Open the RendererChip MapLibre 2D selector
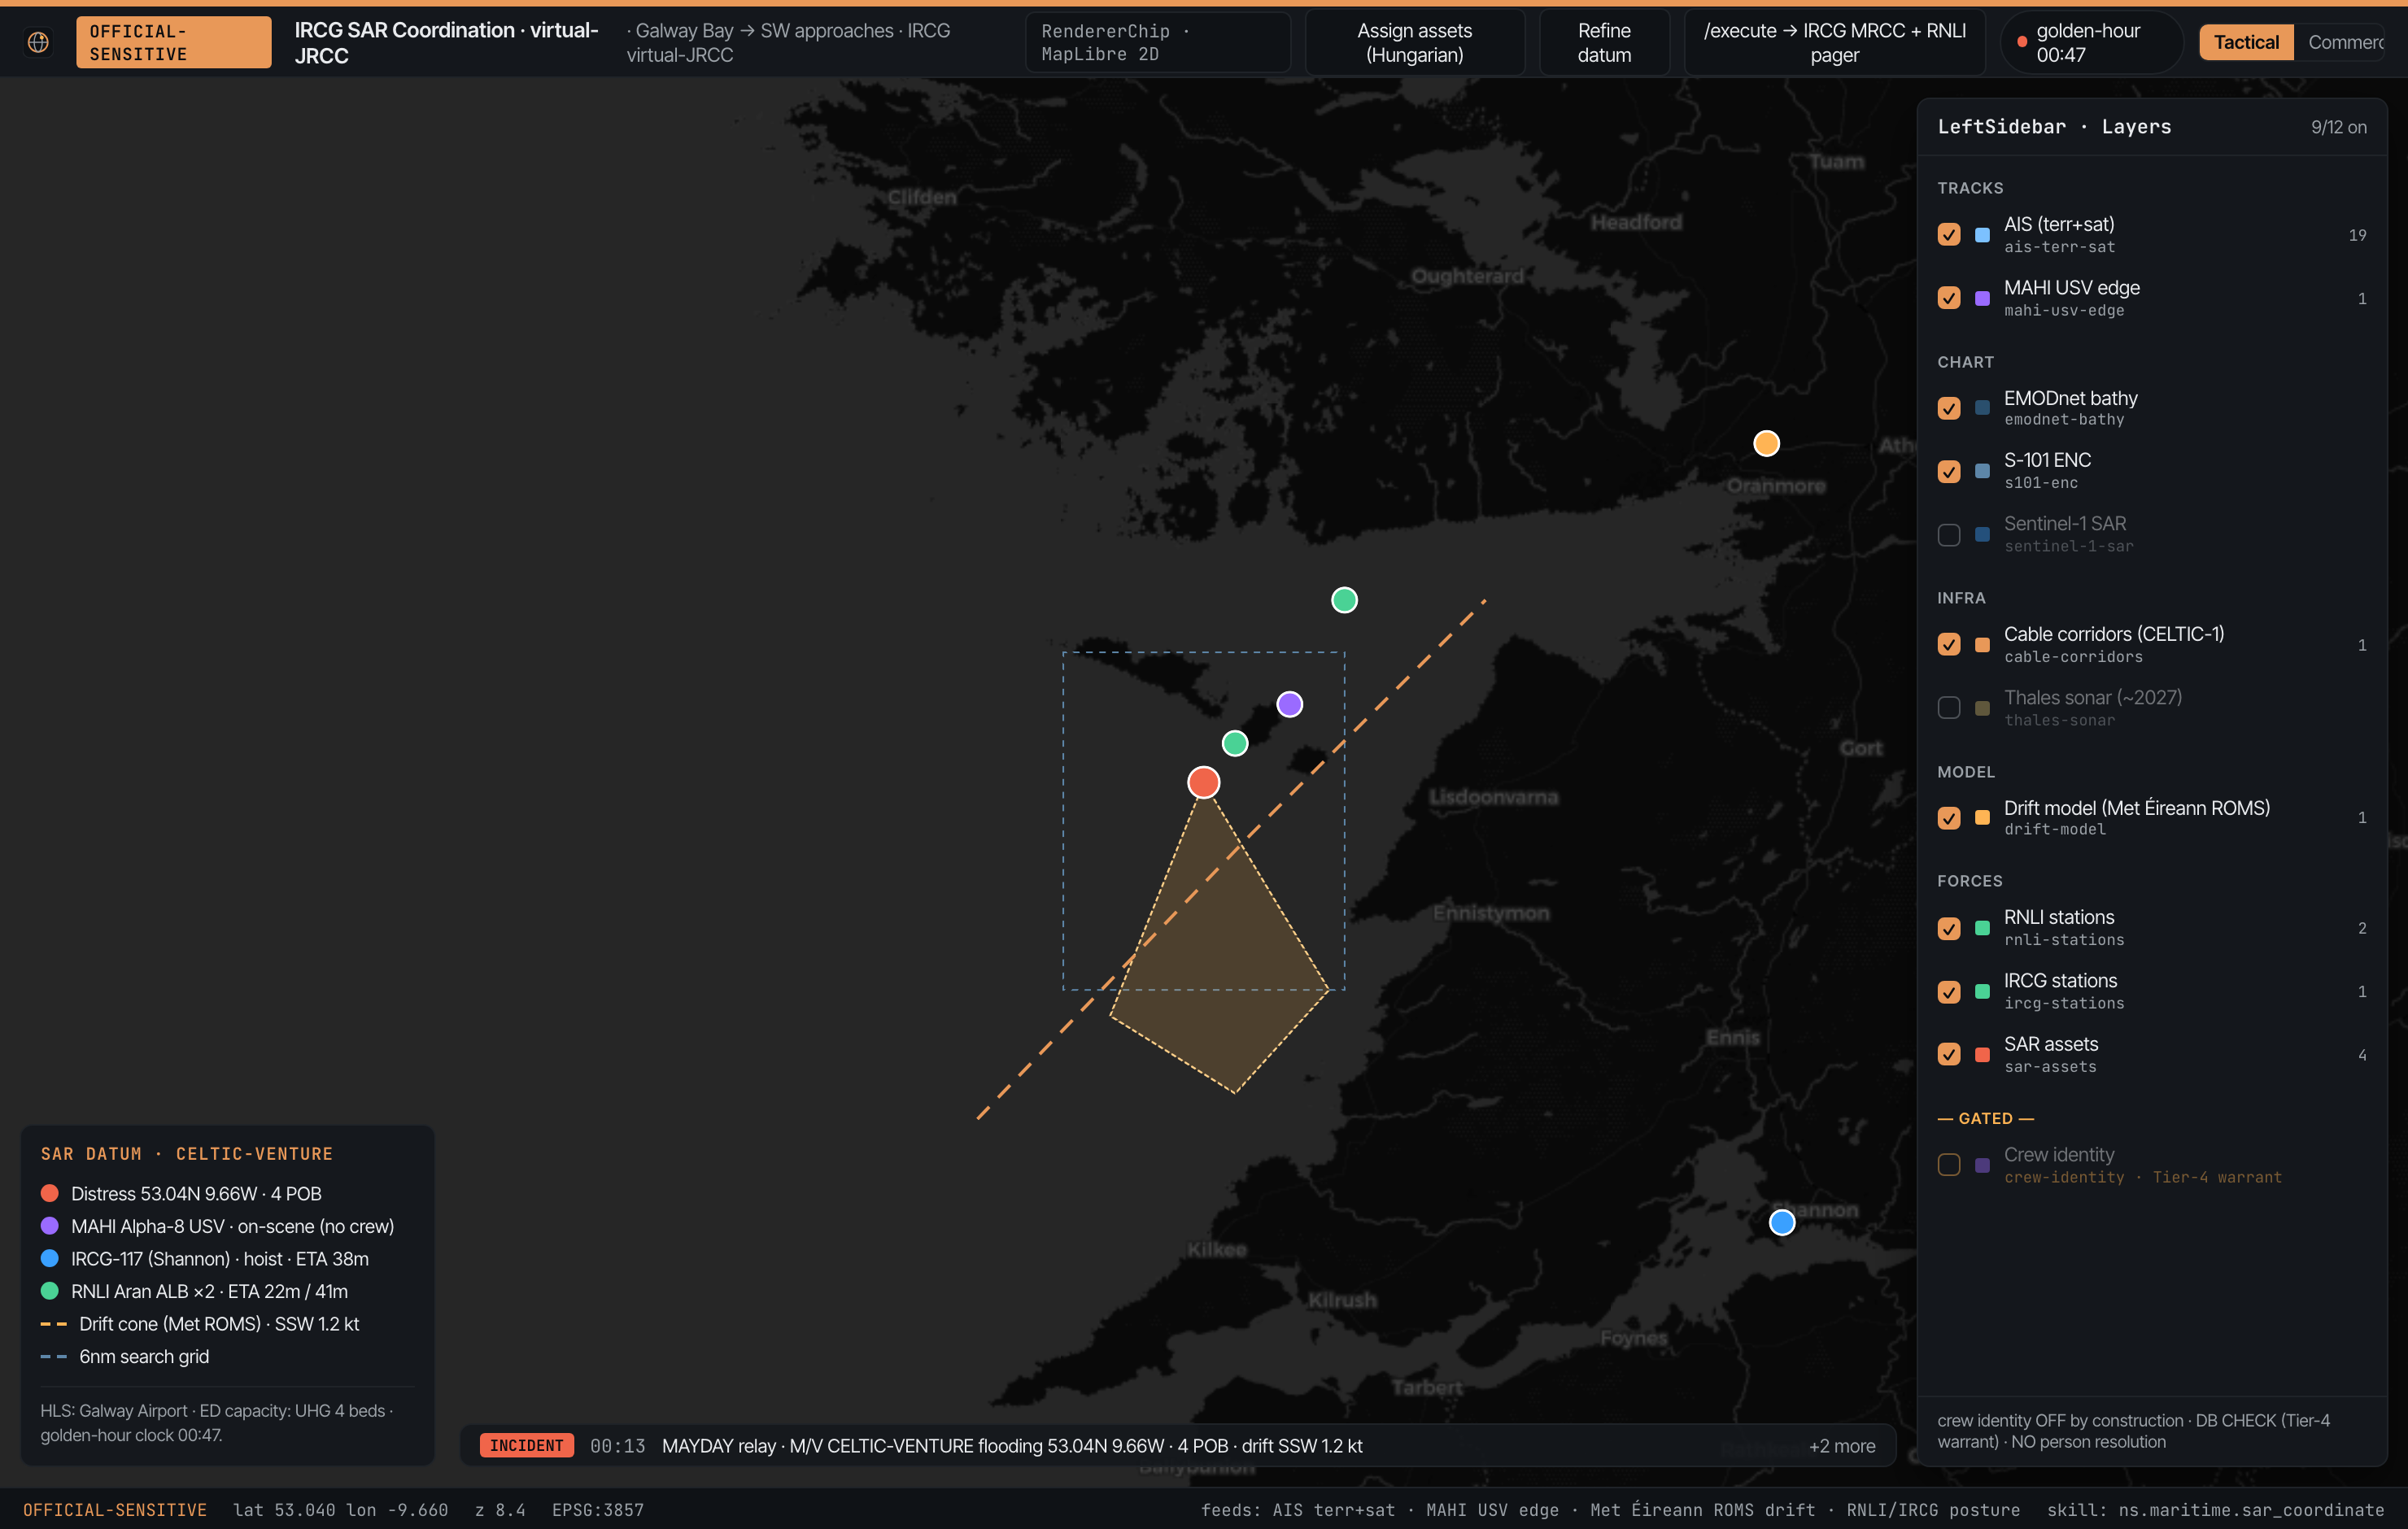The height and width of the screenshot is (1529, 2408). 1156,43
